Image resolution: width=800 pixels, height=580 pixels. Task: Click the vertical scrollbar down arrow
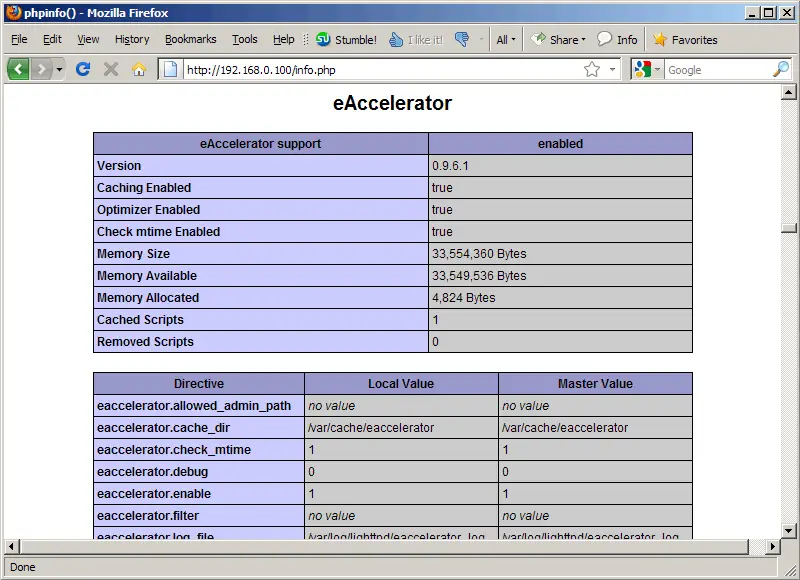coord(789,531)
